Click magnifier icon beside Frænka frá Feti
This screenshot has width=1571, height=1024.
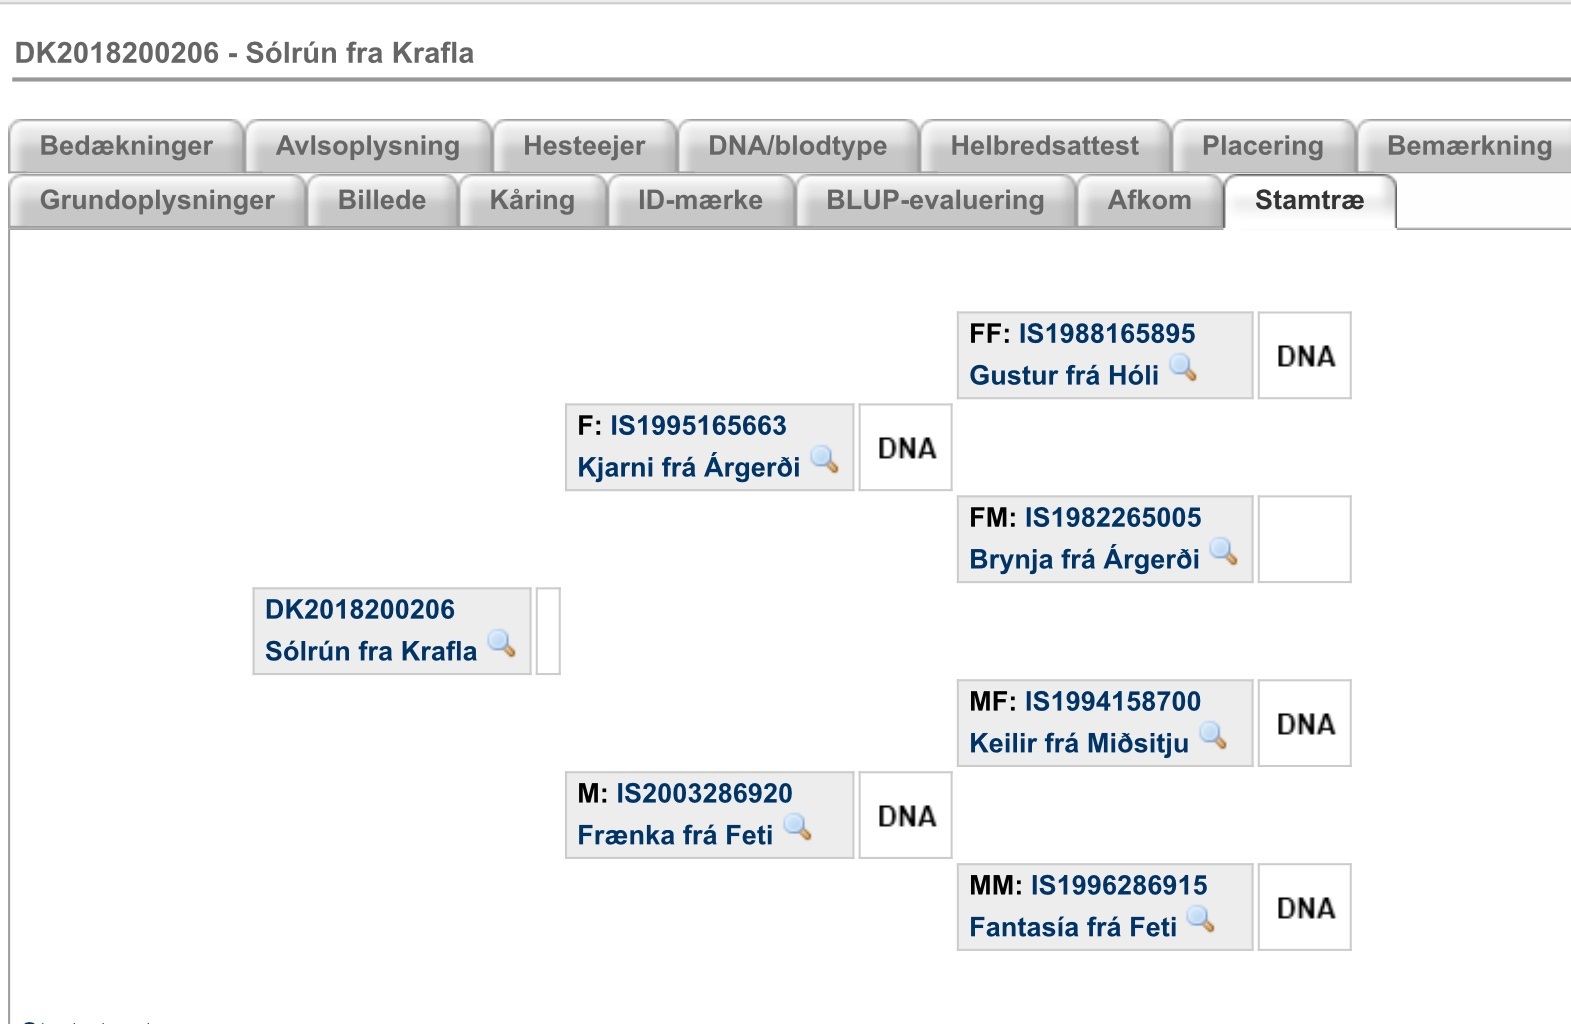798,828
